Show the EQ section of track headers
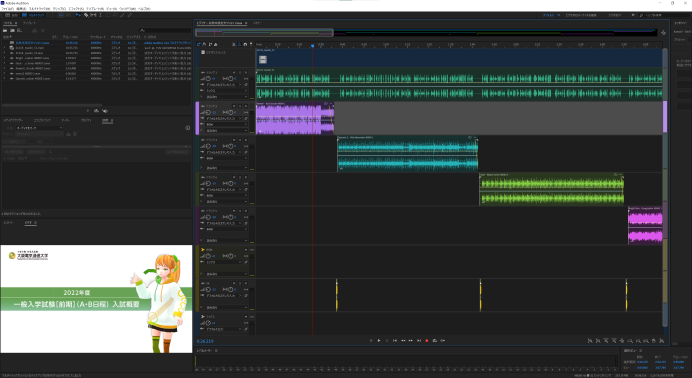 tap(215, 44)
